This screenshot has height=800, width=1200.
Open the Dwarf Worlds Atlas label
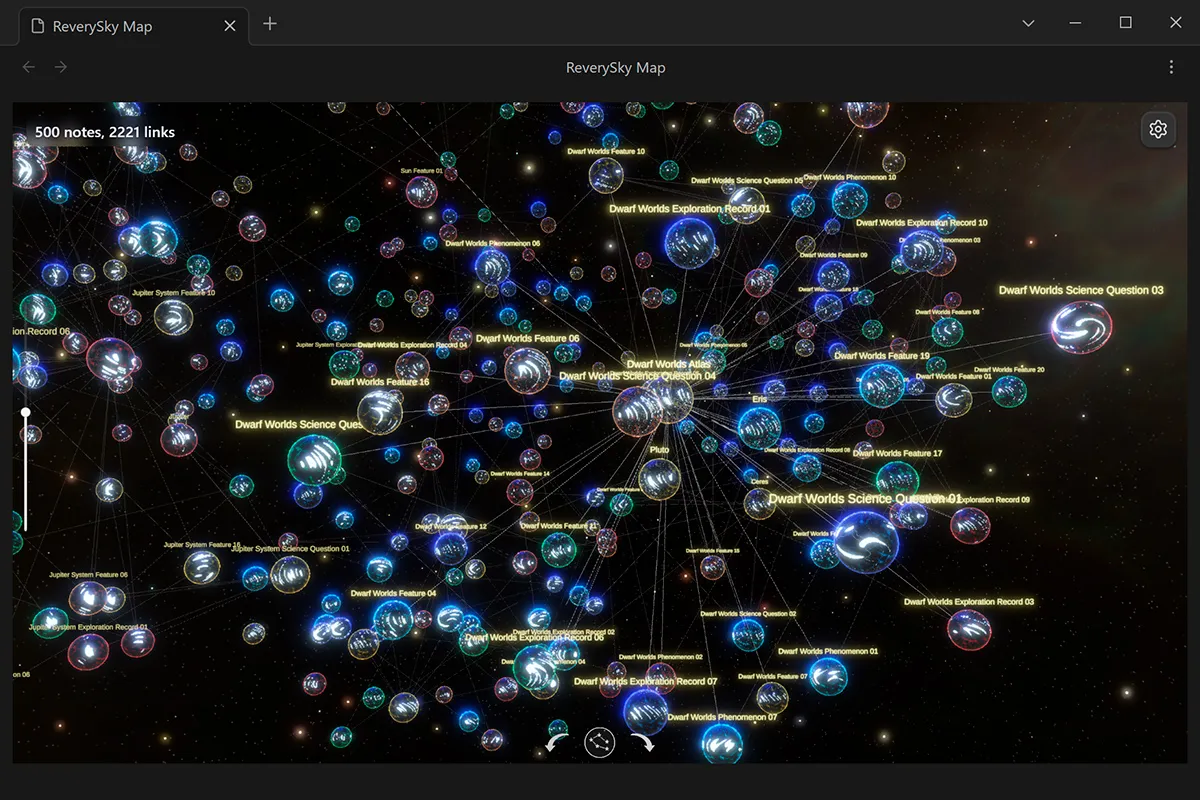coord(669,365)
